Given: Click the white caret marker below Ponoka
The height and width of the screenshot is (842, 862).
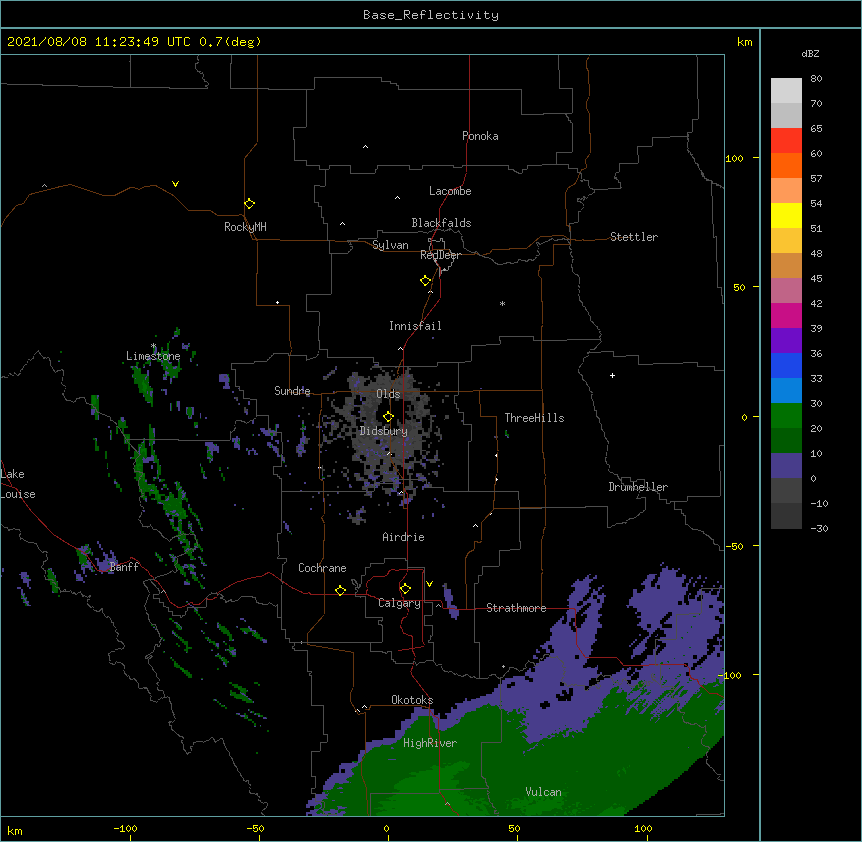Looking at the screenshot, I should coord(366,147).
